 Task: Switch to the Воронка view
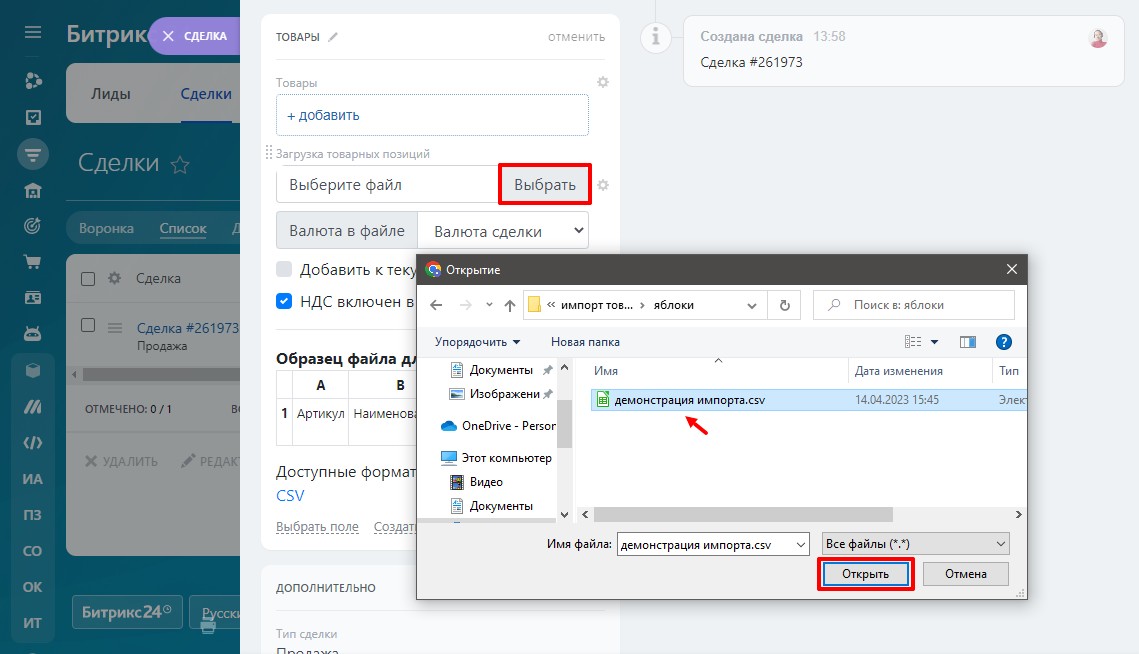click(x=106, y=228)
